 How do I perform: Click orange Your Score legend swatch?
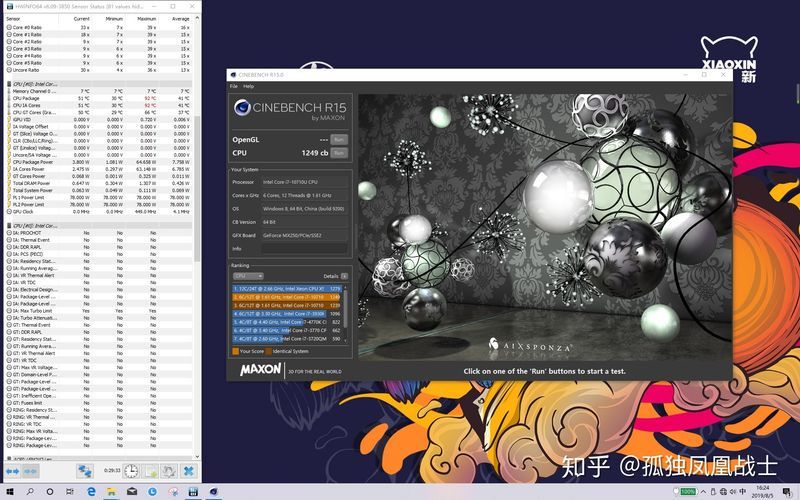236,351
